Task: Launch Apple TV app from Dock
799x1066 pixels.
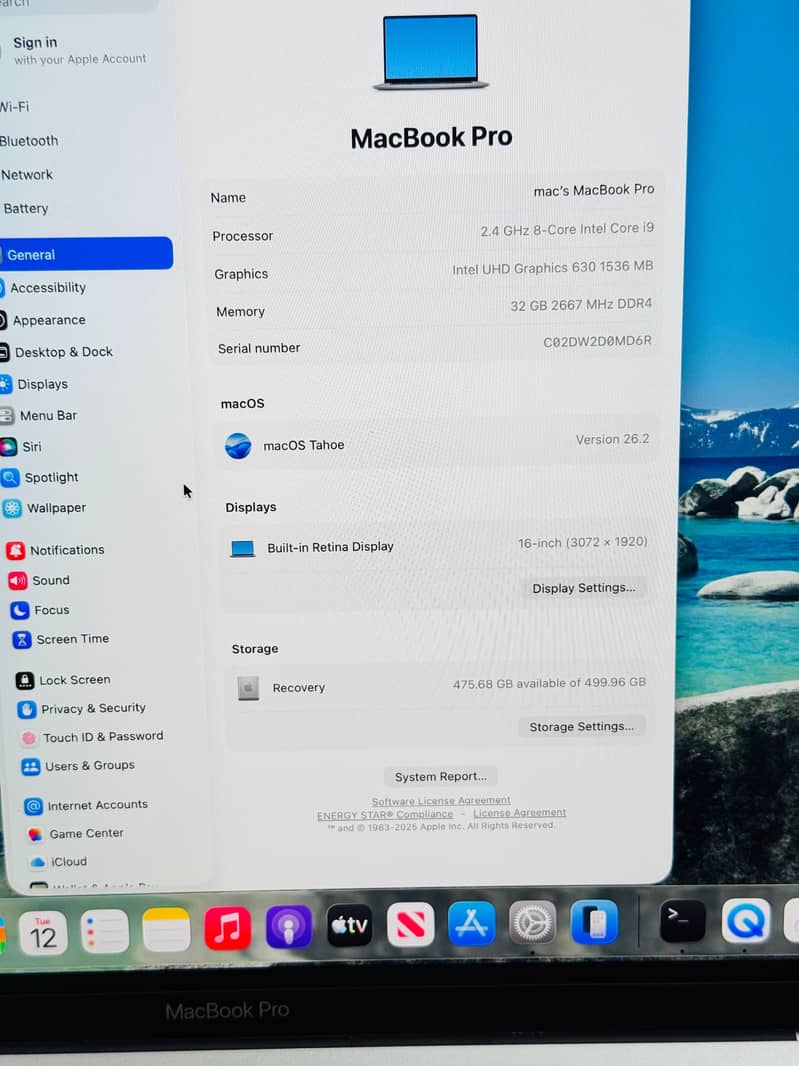Action: click(x=350, y=925)
